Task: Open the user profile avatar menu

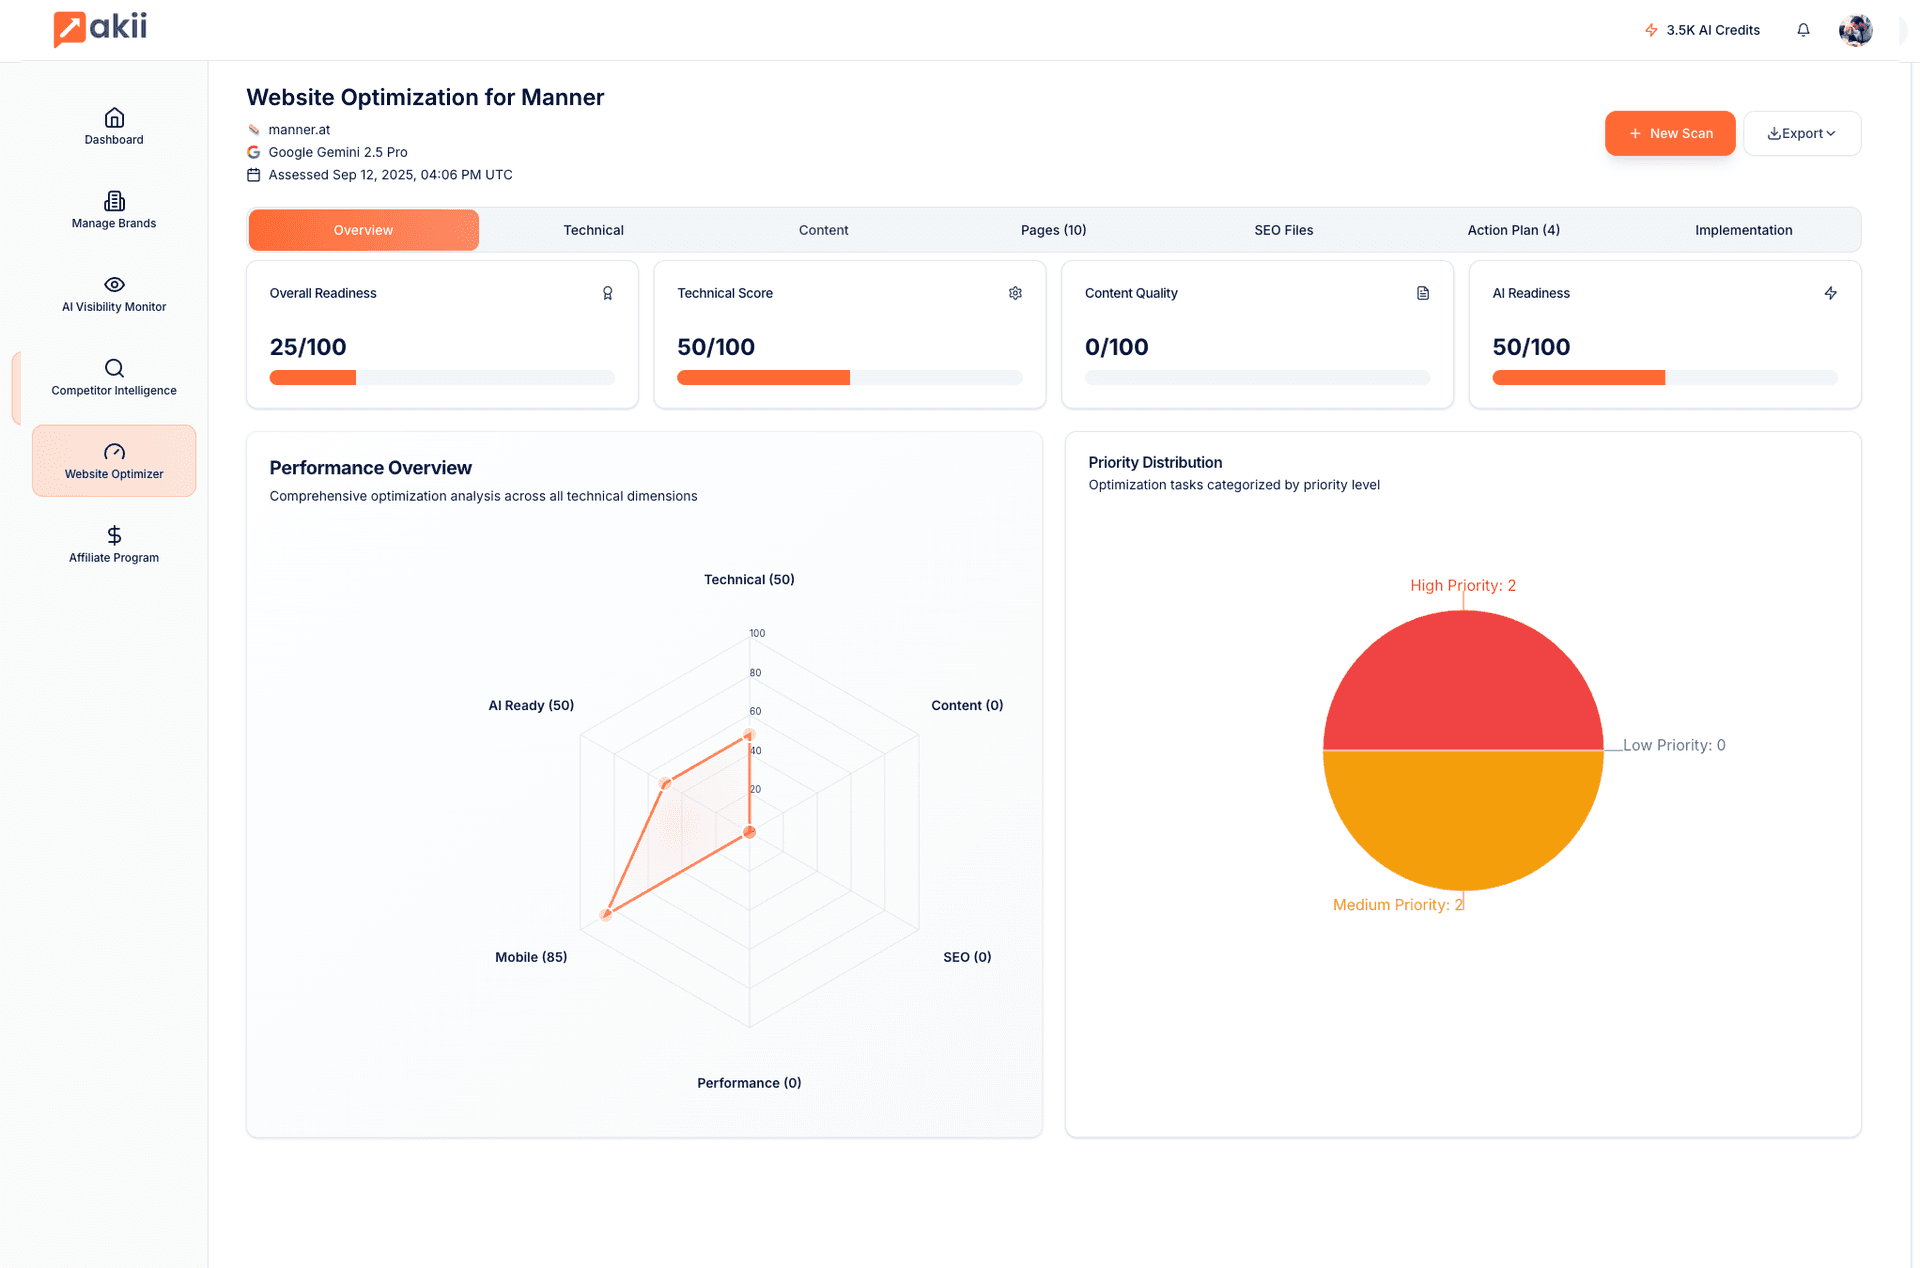Action: pyautogui.click(x=1855, y=30)
